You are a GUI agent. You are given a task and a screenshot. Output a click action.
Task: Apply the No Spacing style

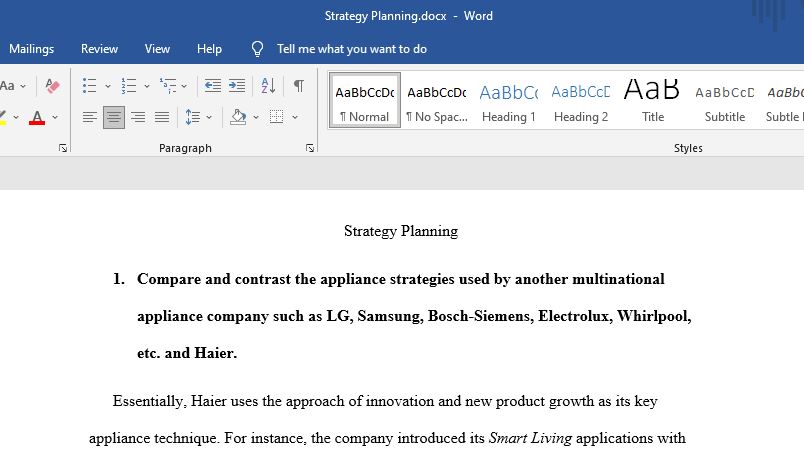437,101
